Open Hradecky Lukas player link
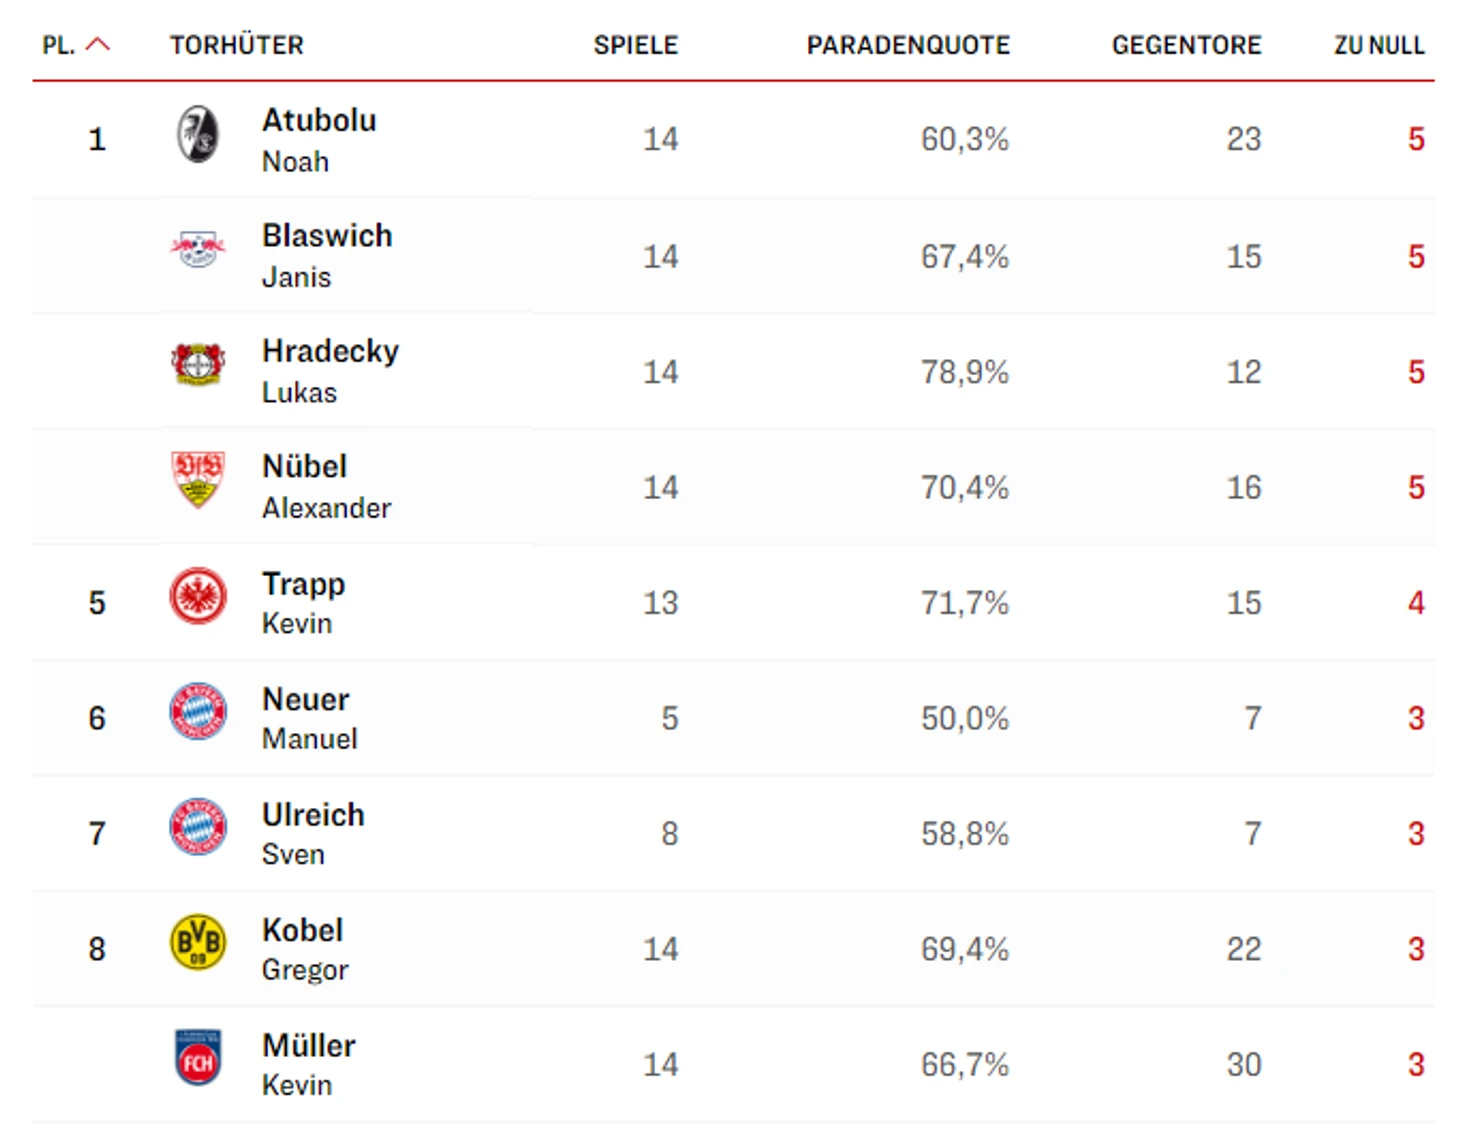 [x=329, y=370]
